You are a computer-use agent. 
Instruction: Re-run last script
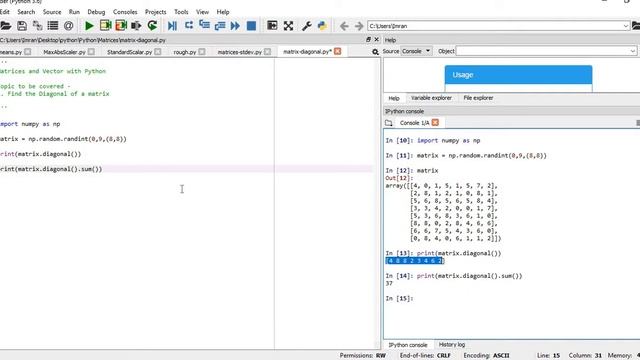tap(152, 26)
